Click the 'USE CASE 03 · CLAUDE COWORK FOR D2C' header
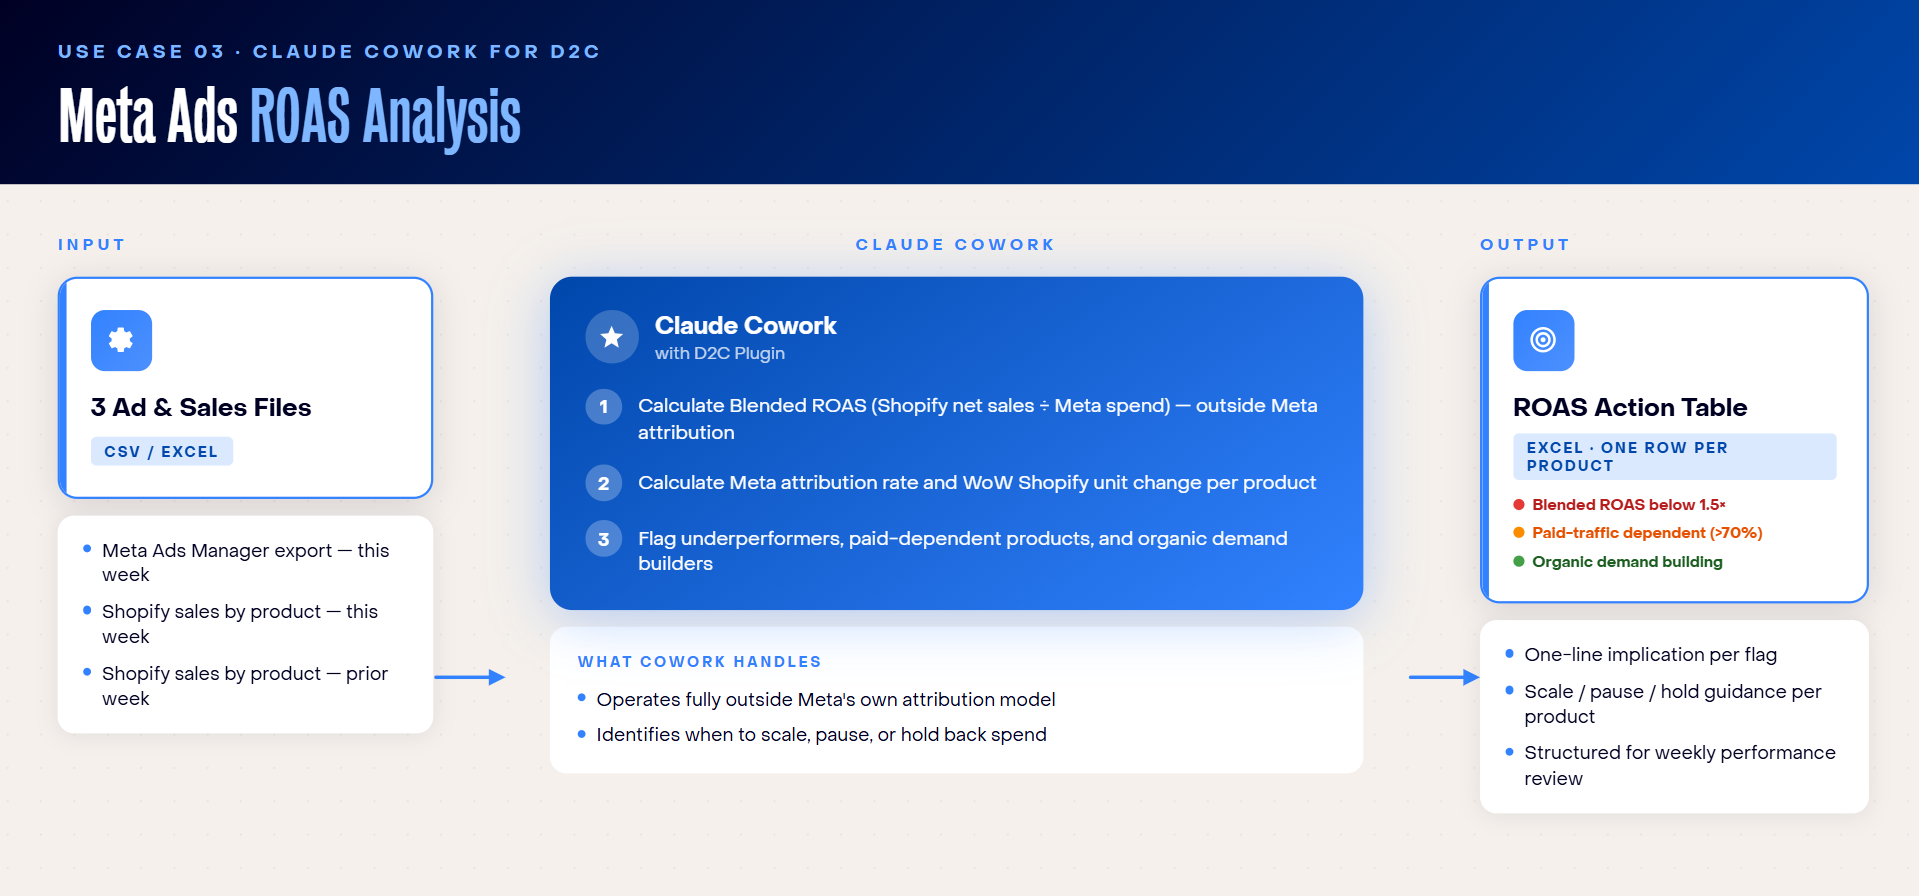The height and width of the screenshot is (896, 1919). 329,51
